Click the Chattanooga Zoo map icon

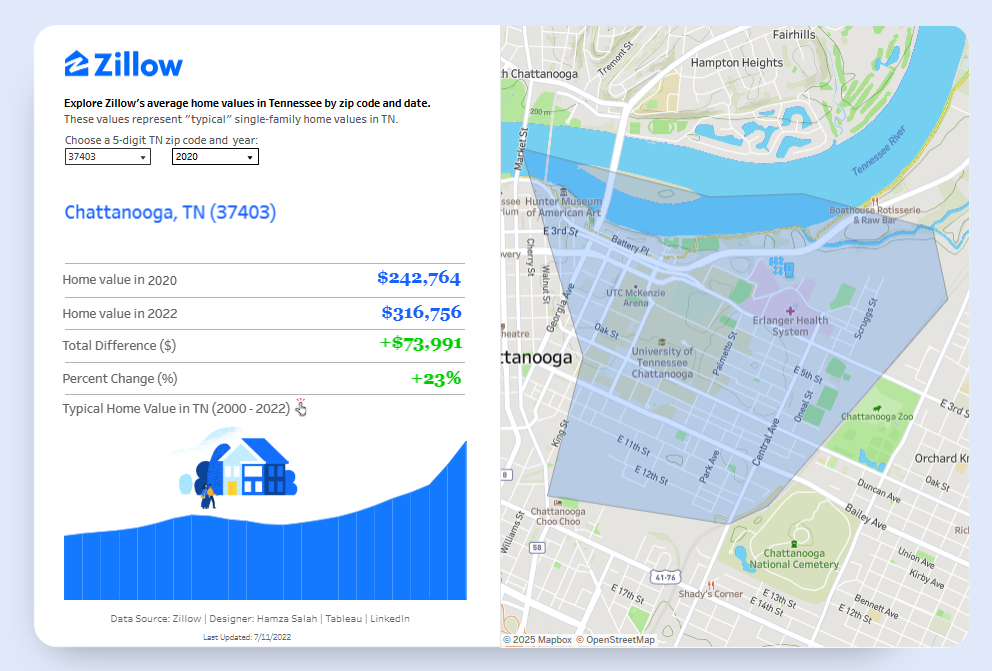click(x=876, y=407)
